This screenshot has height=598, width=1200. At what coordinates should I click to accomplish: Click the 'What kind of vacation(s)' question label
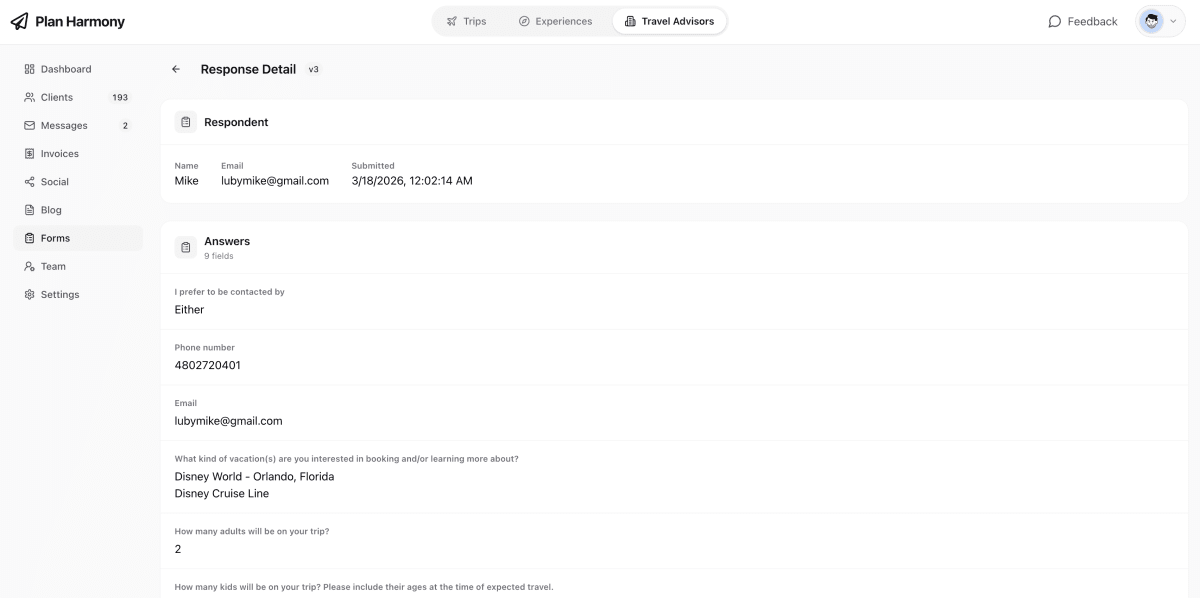pyautogui.click(x=346, y=459)
